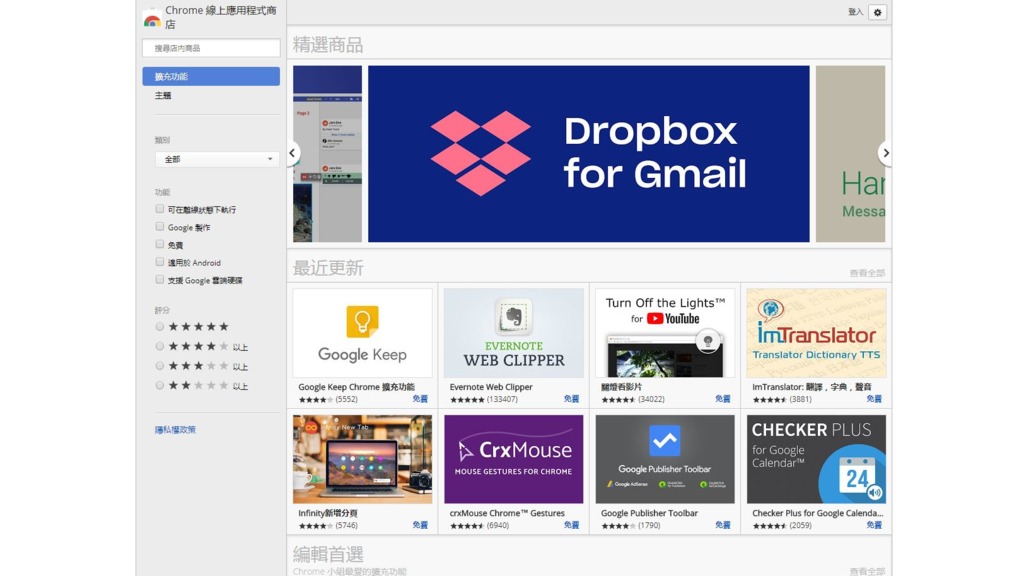Click 免費 on crxMouse Gestures tile

click(x=571, y=525)
